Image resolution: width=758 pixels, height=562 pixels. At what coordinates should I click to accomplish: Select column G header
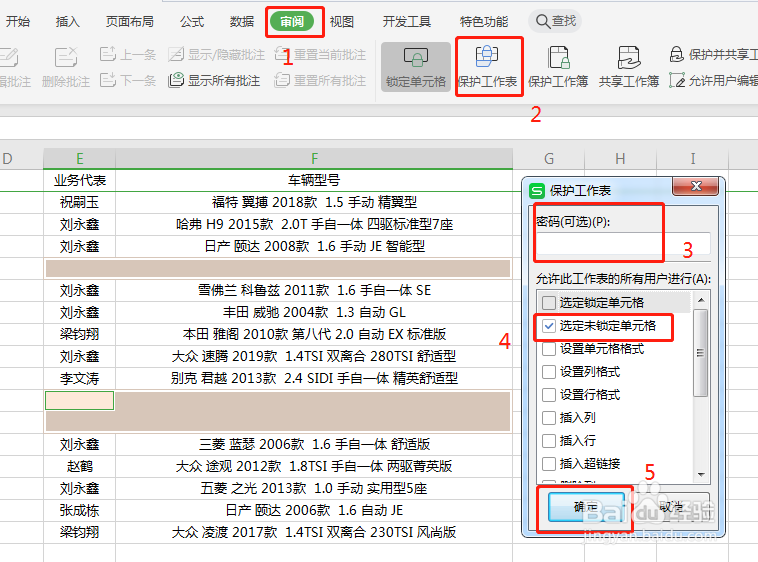pyautogui.click(x=549, y=159)
